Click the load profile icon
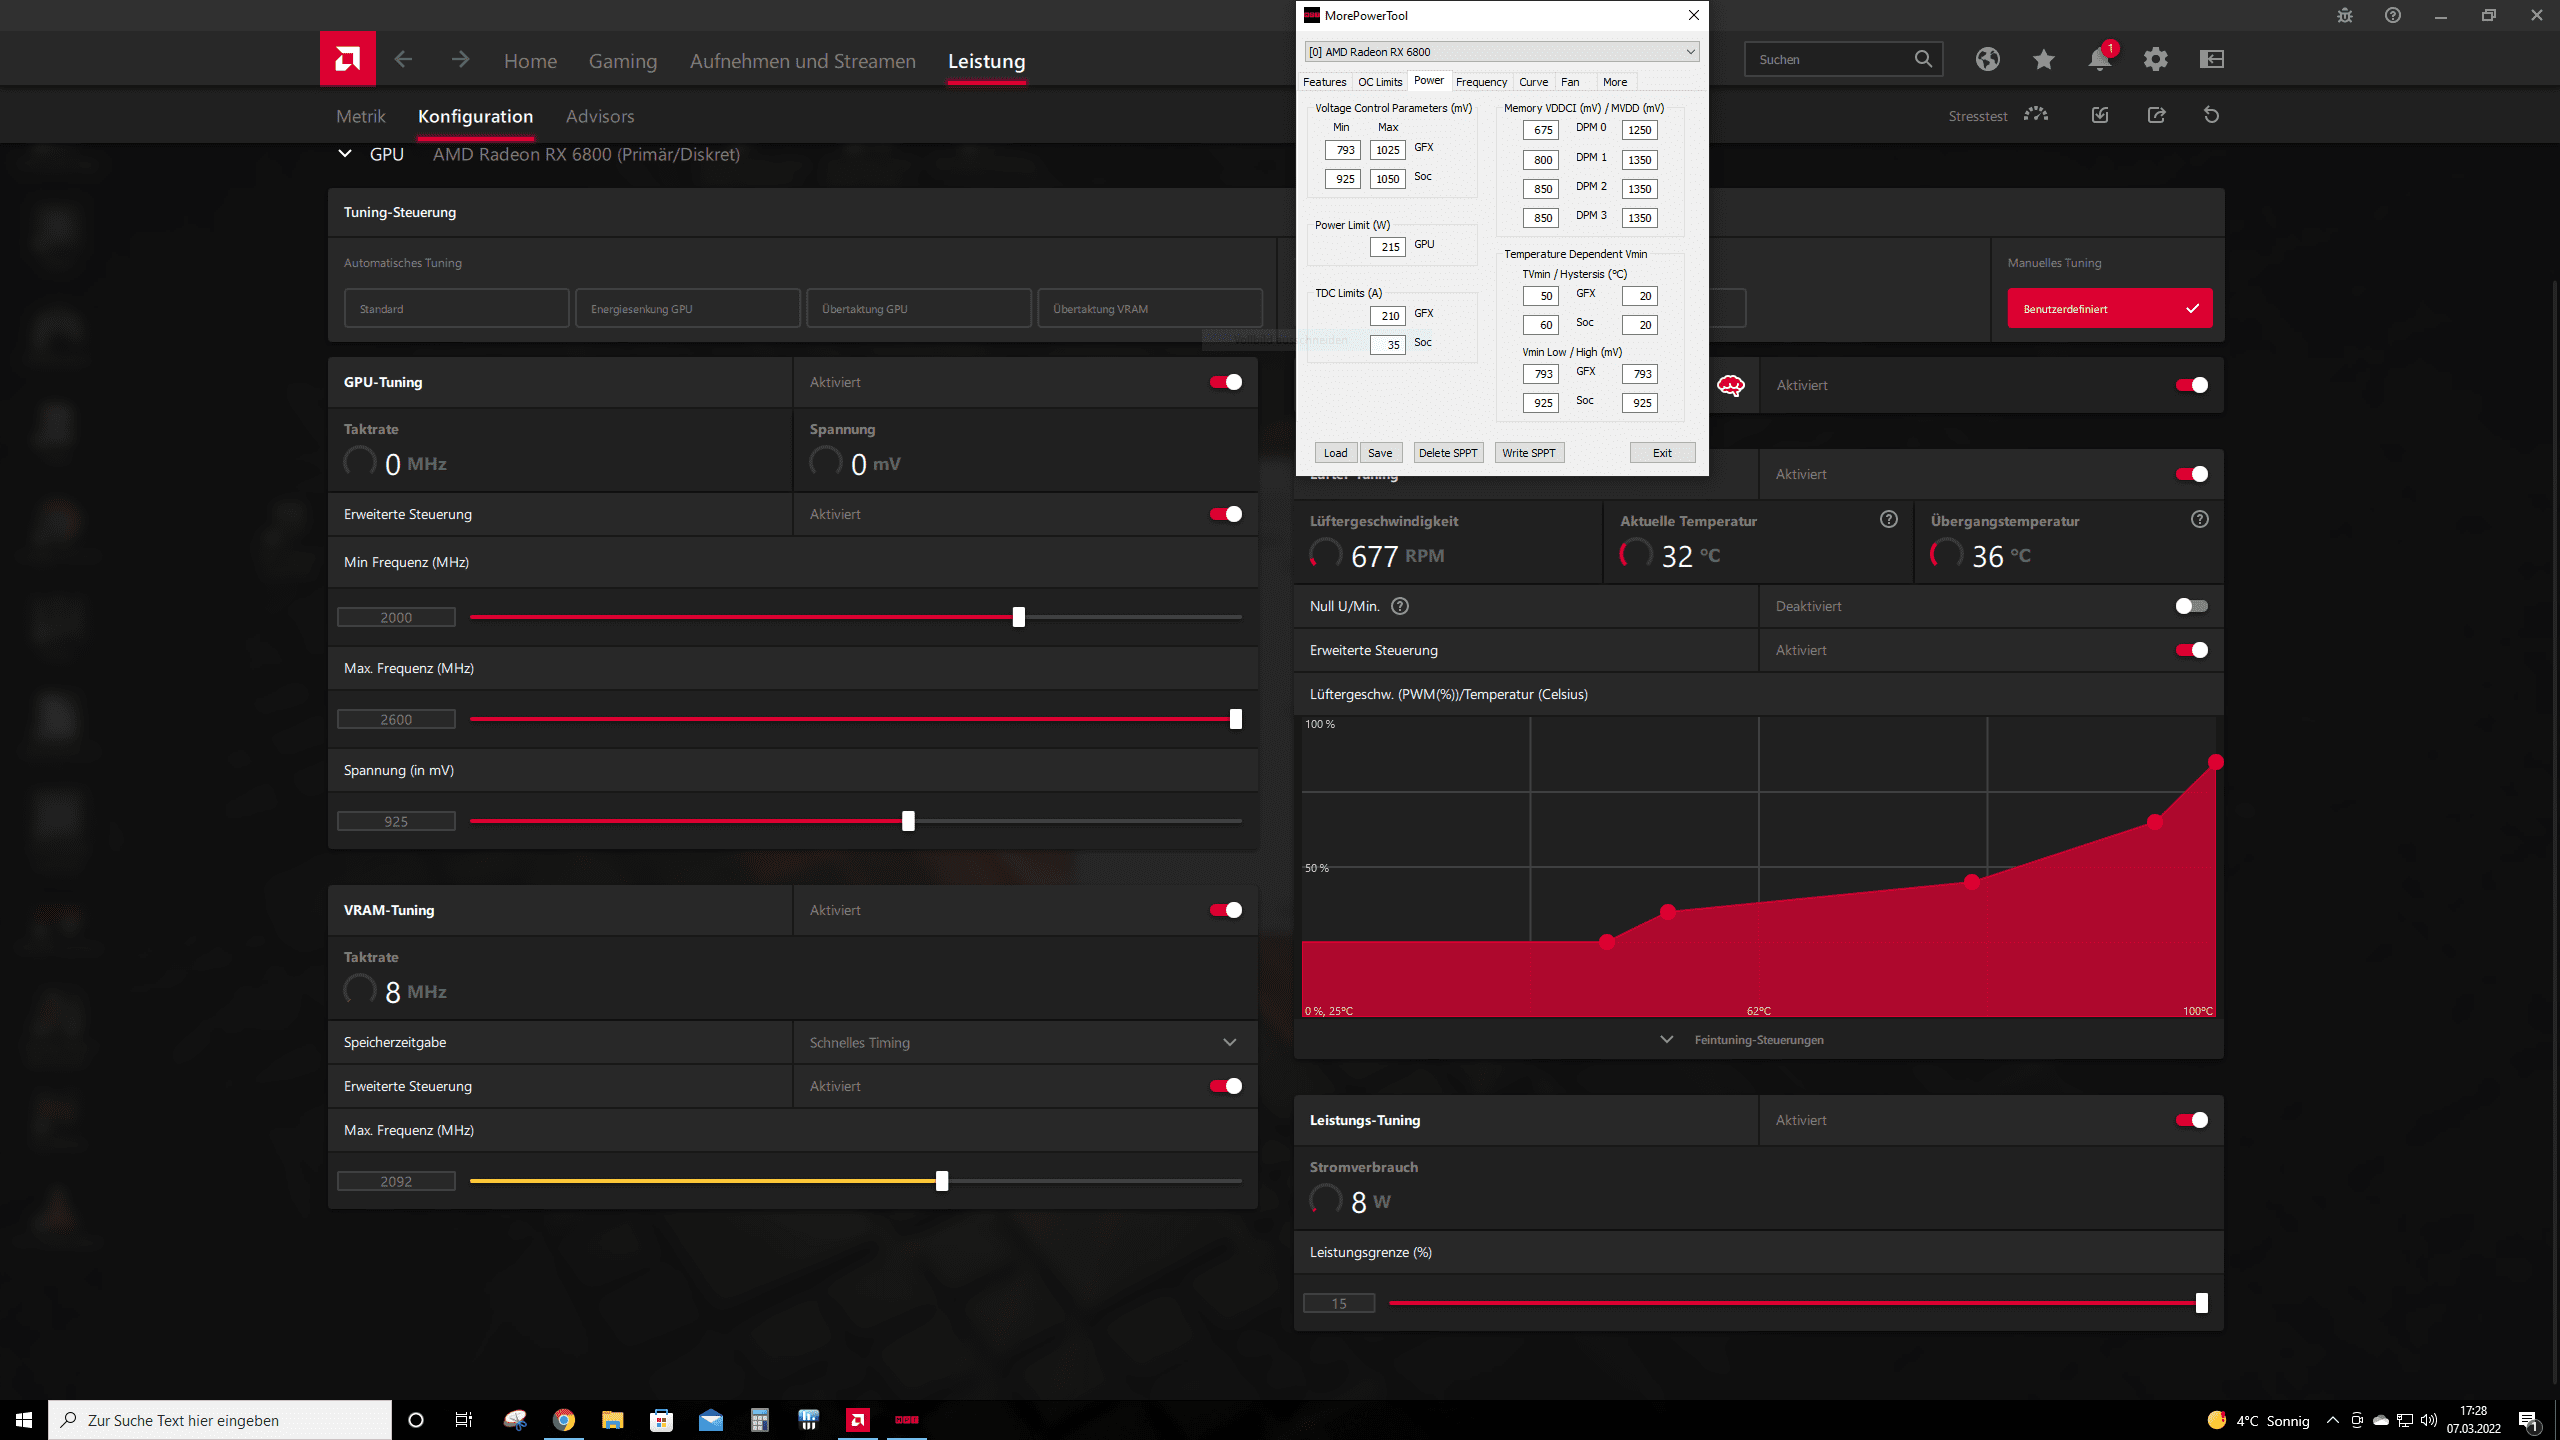The image size is (2560, 1440). pyautogui.click(x=2100, y=115)
